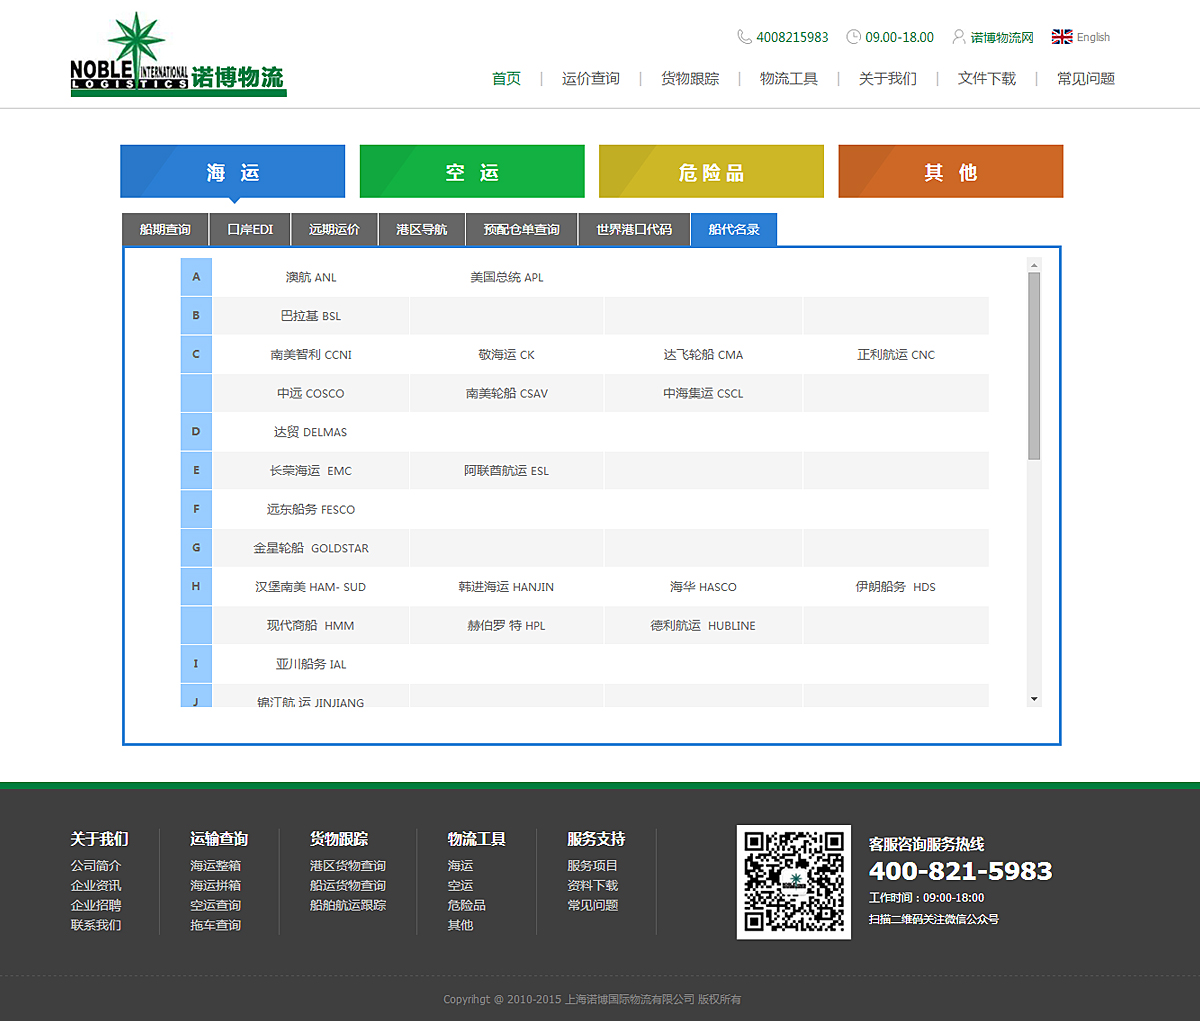Click carrier entry 南美智利 CCNI
The height and width of the screenshot is (1021, 1200).
click(311, 355)
